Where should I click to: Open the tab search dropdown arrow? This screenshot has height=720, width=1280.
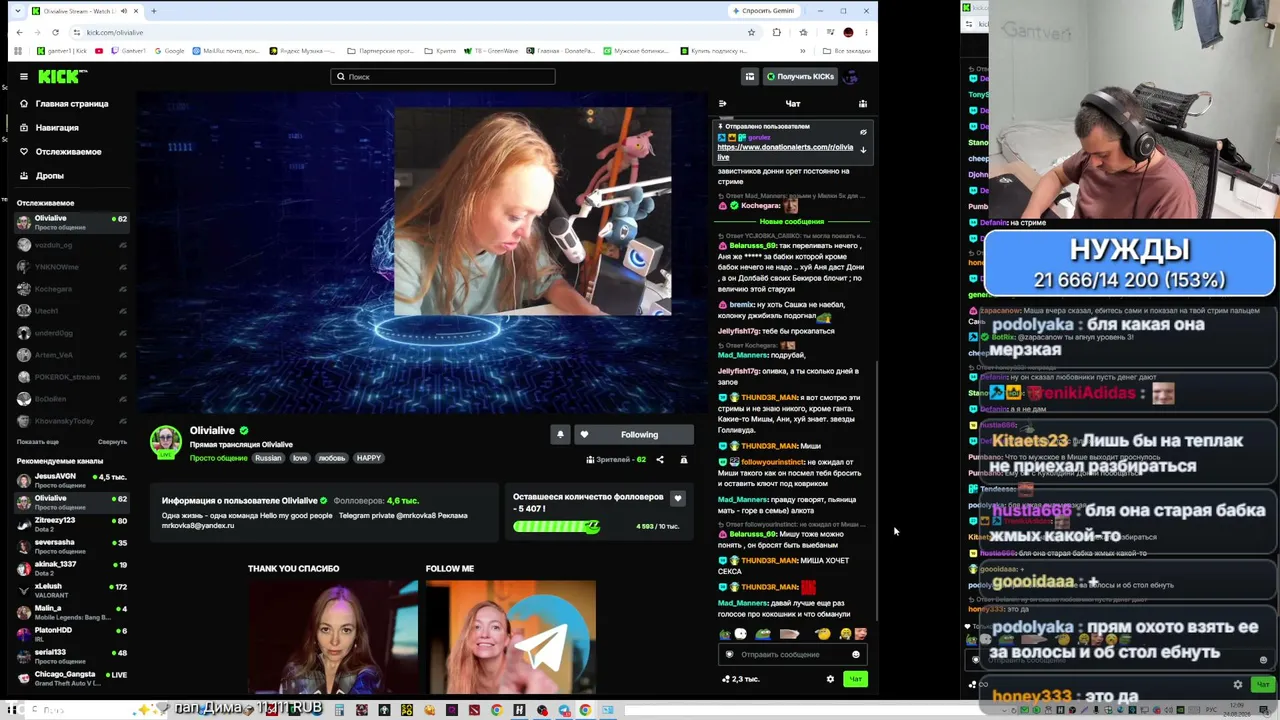point(18,11)
